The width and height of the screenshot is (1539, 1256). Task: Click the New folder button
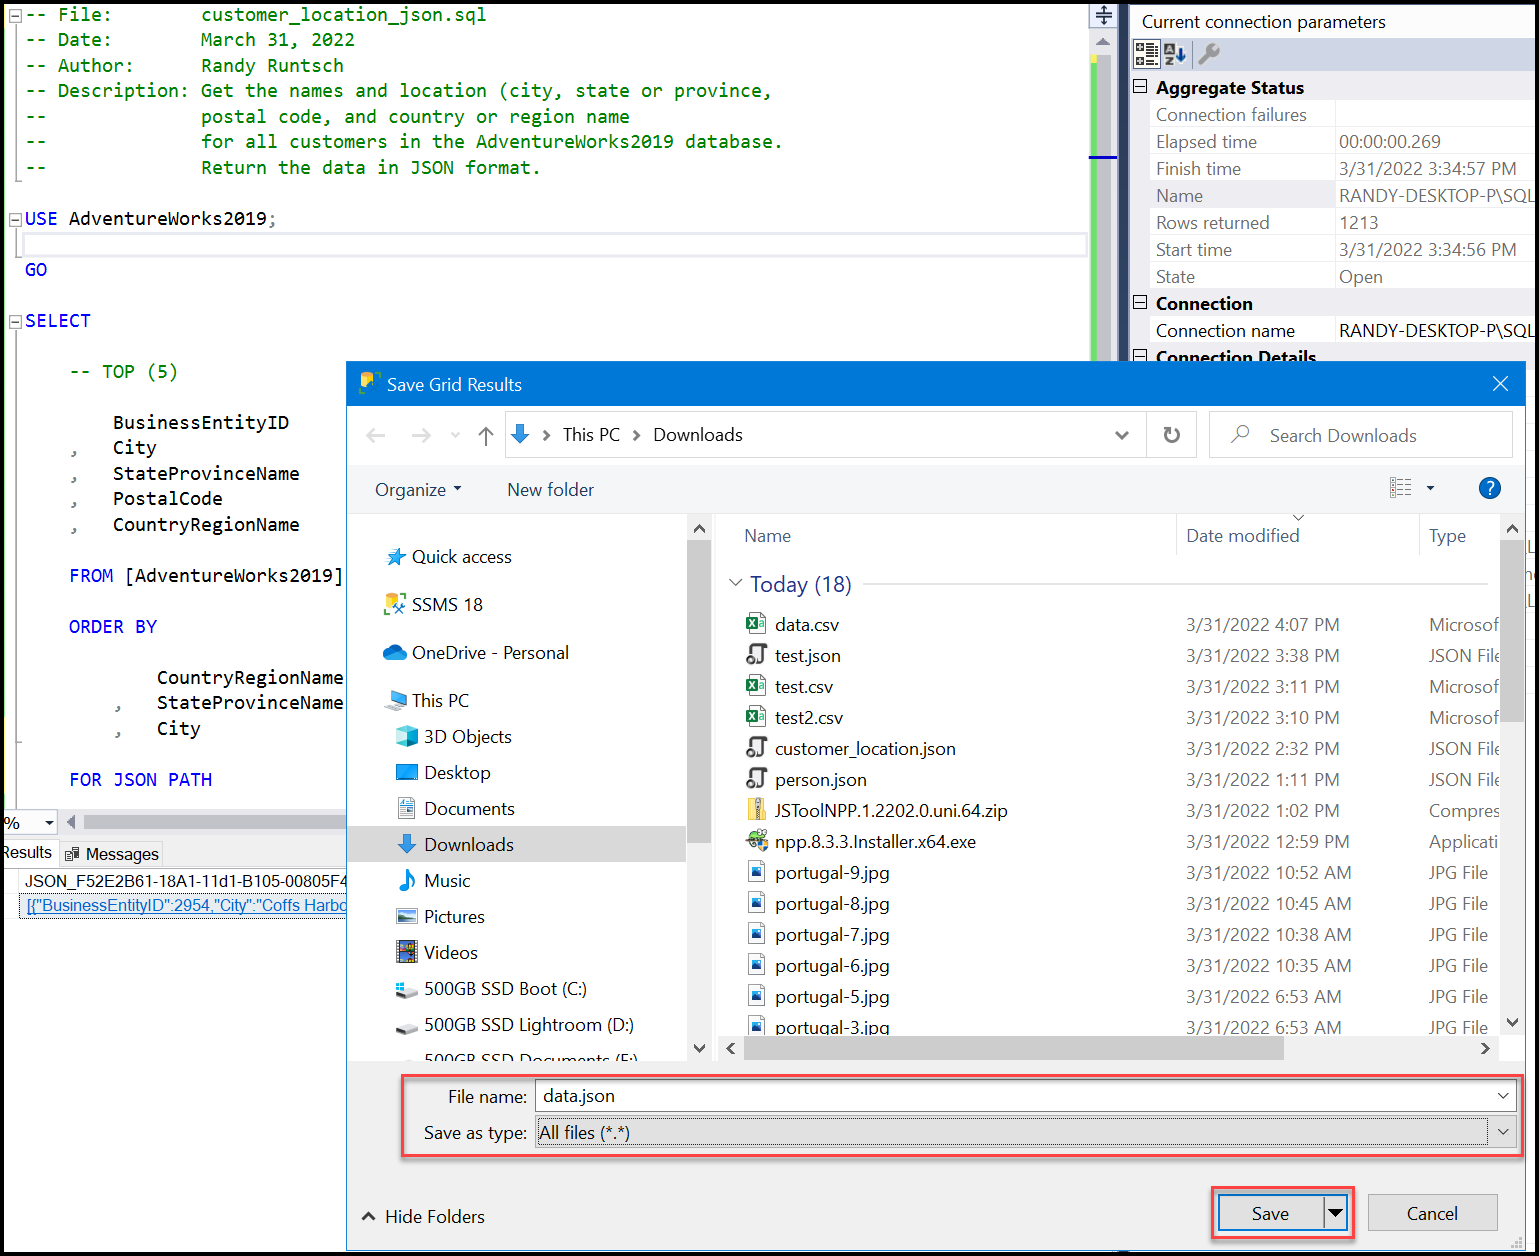click(x=550, y=490)
